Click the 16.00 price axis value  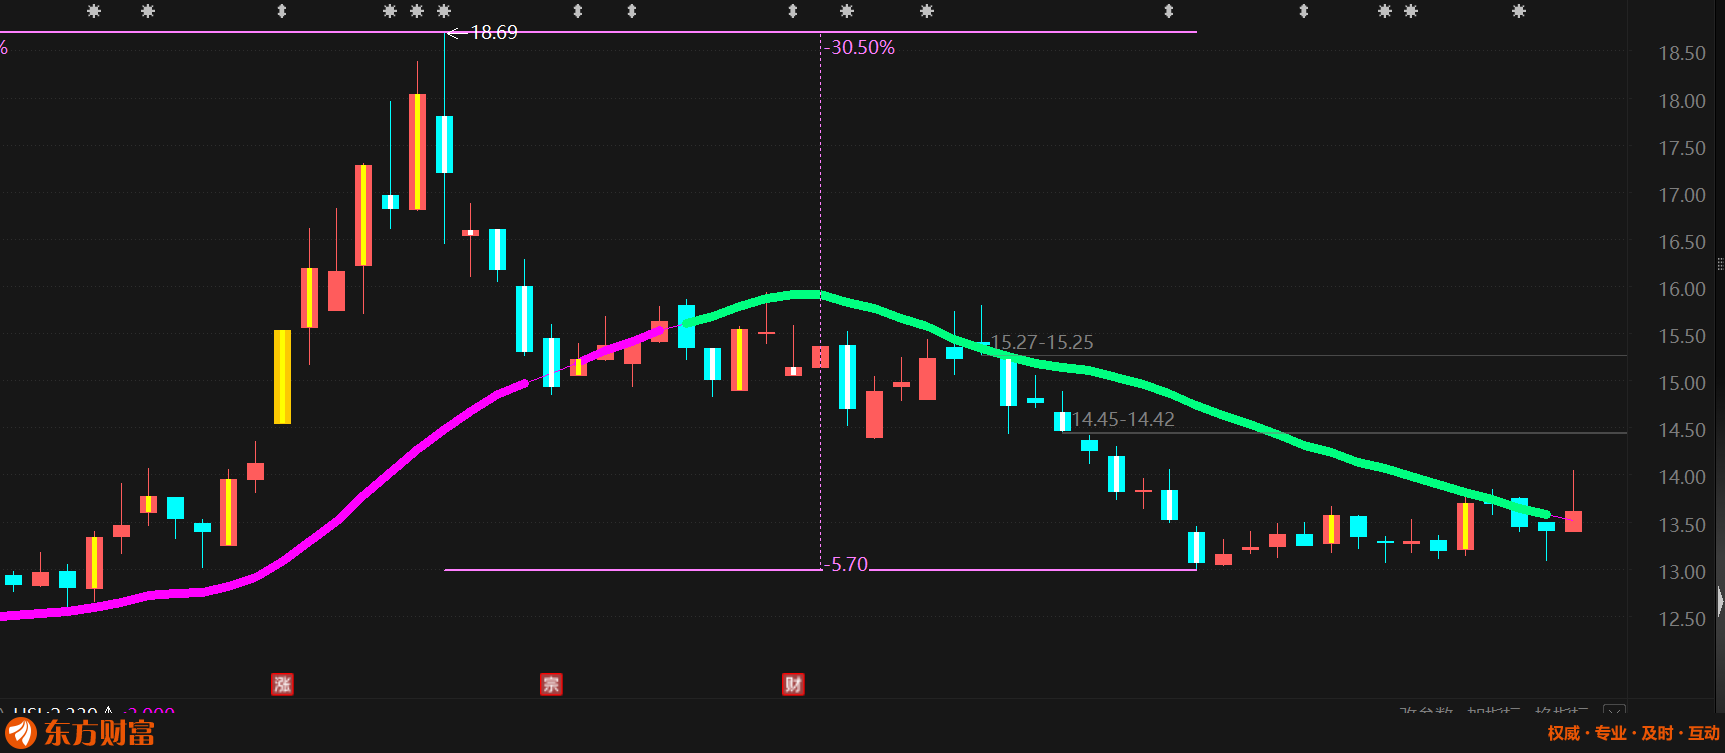pyautogui.click(x=1682, y=289)
